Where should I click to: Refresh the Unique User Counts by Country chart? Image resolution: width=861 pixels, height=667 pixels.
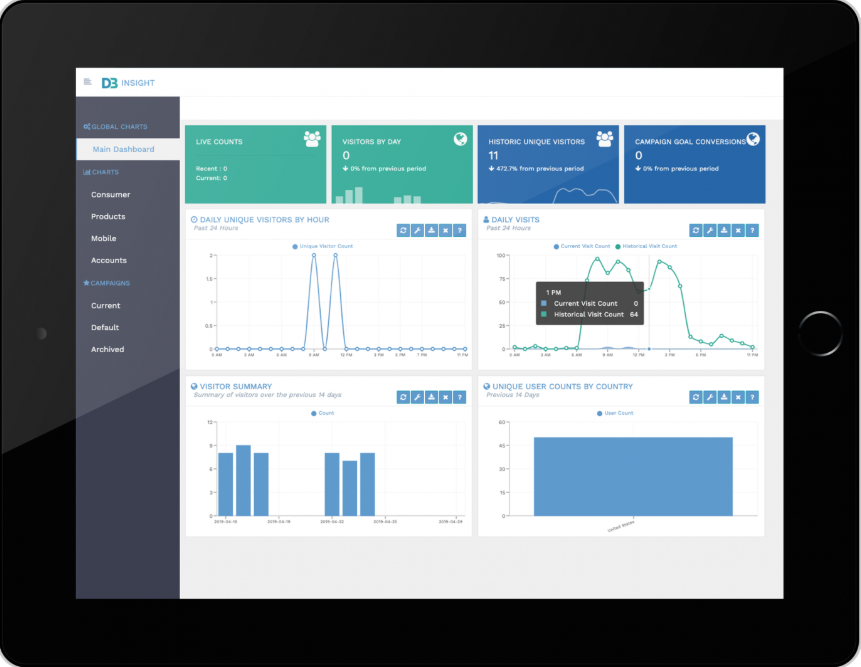696,397
